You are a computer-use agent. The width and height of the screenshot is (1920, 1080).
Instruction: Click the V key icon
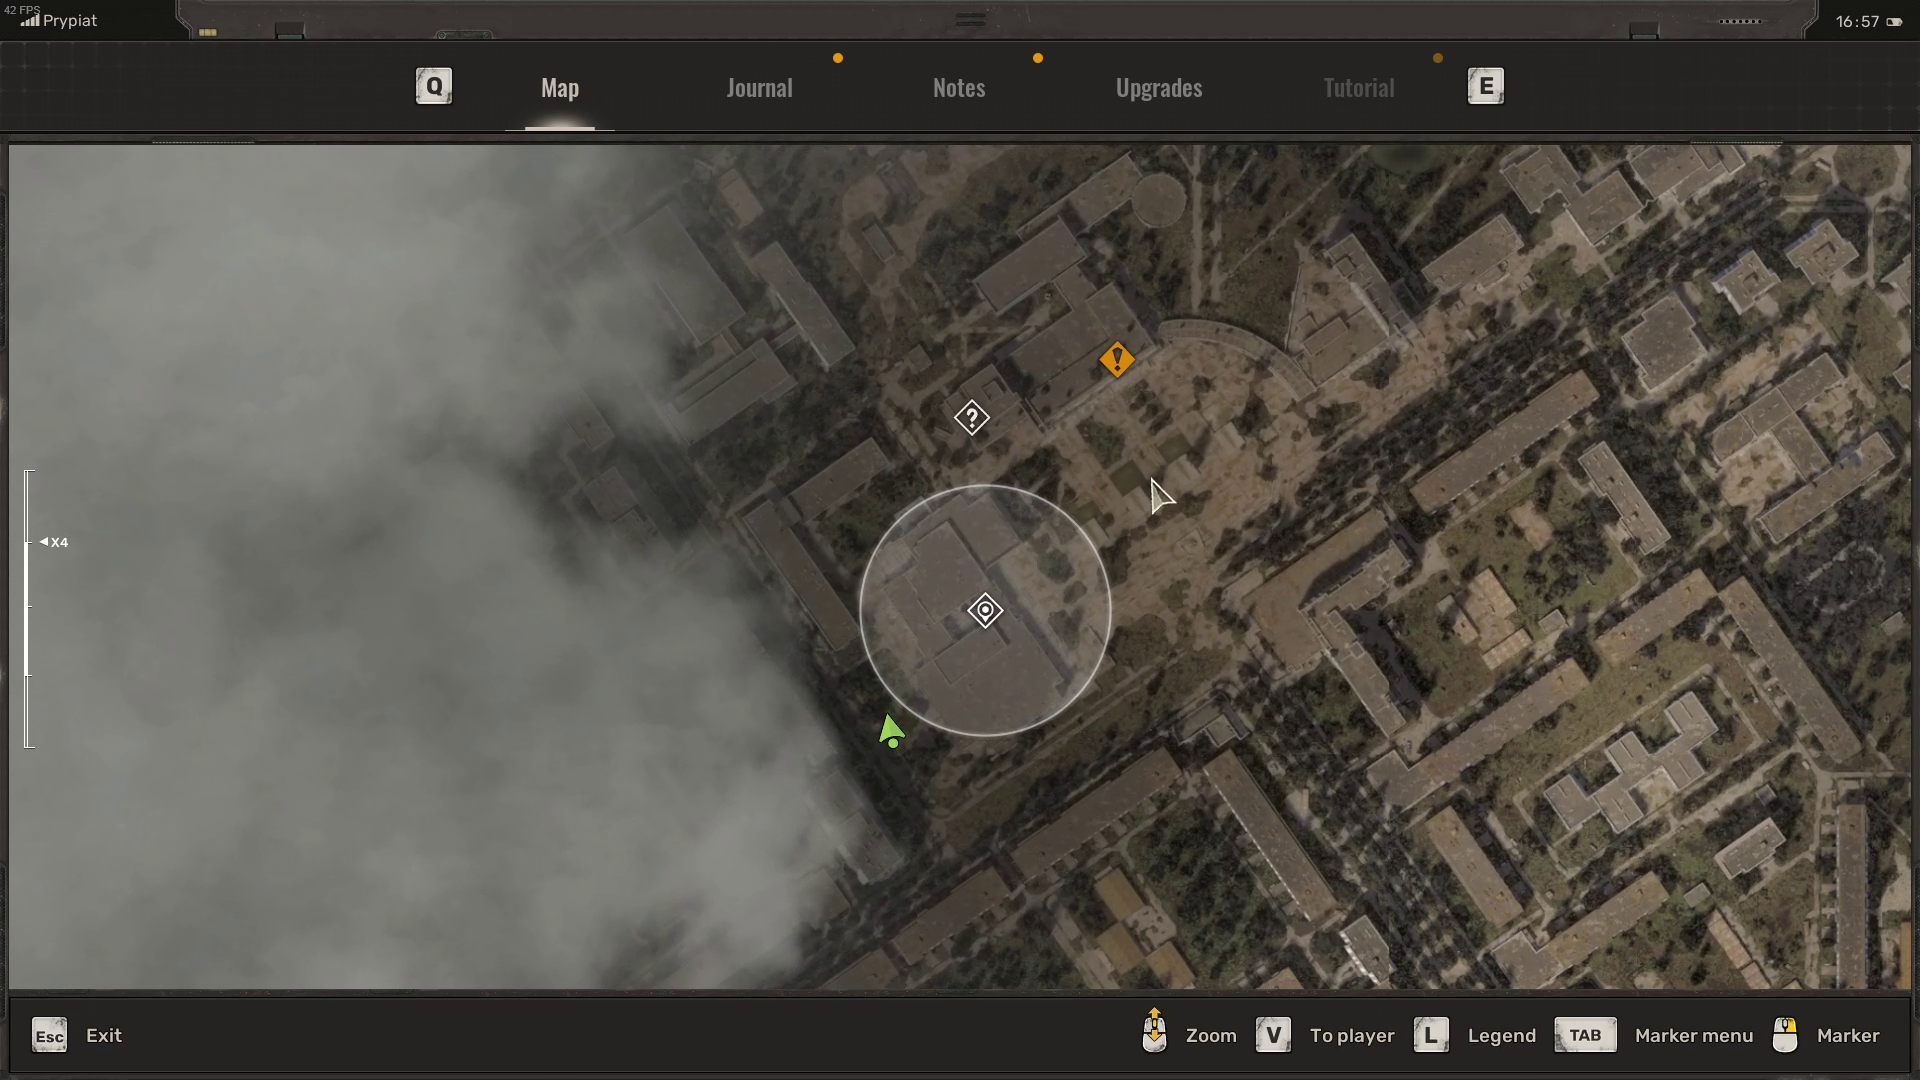click(1273, 1035)
